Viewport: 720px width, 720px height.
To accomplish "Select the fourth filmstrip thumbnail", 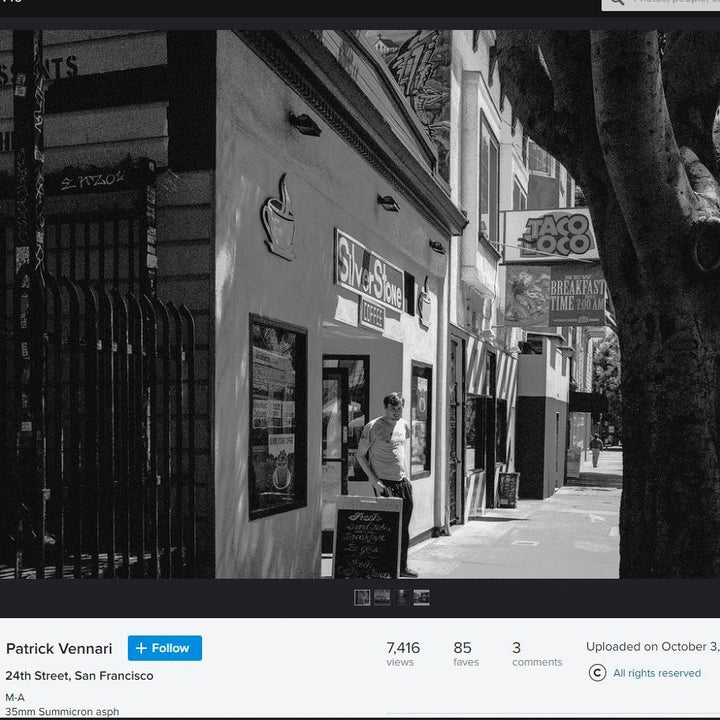I will (422, 597).
